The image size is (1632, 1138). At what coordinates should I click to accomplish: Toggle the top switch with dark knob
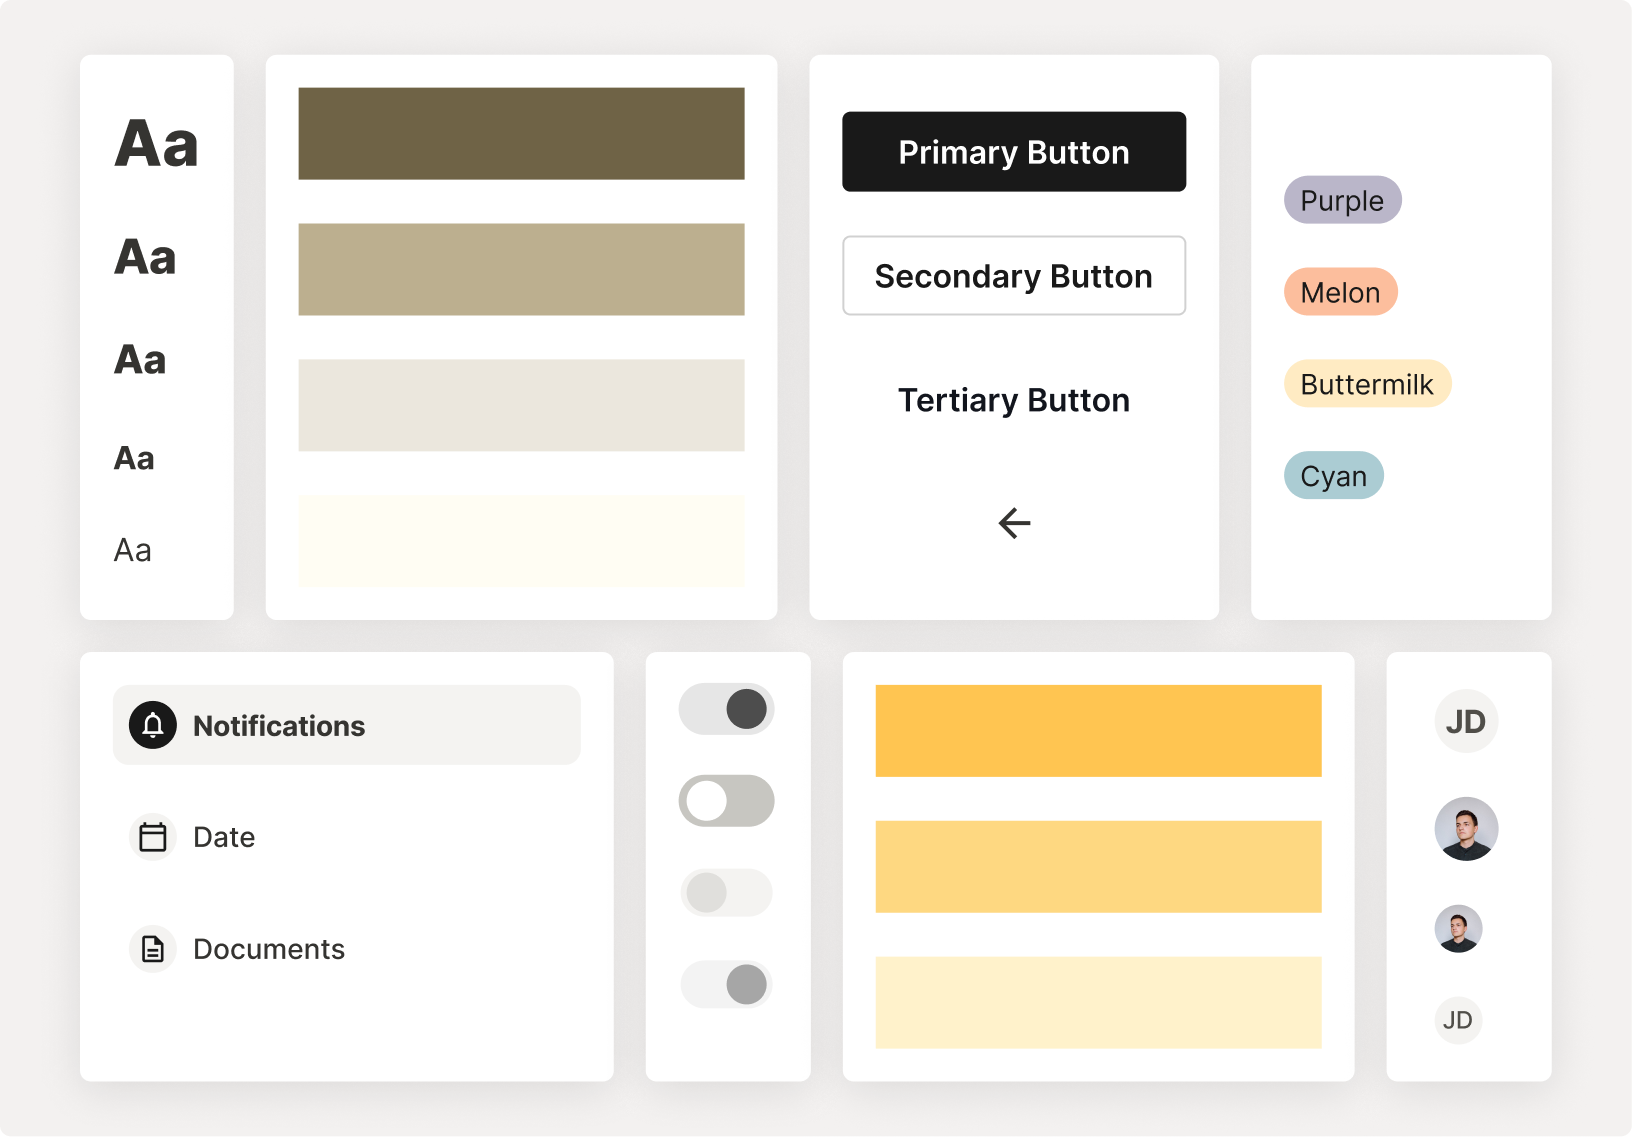pos(727,709)
